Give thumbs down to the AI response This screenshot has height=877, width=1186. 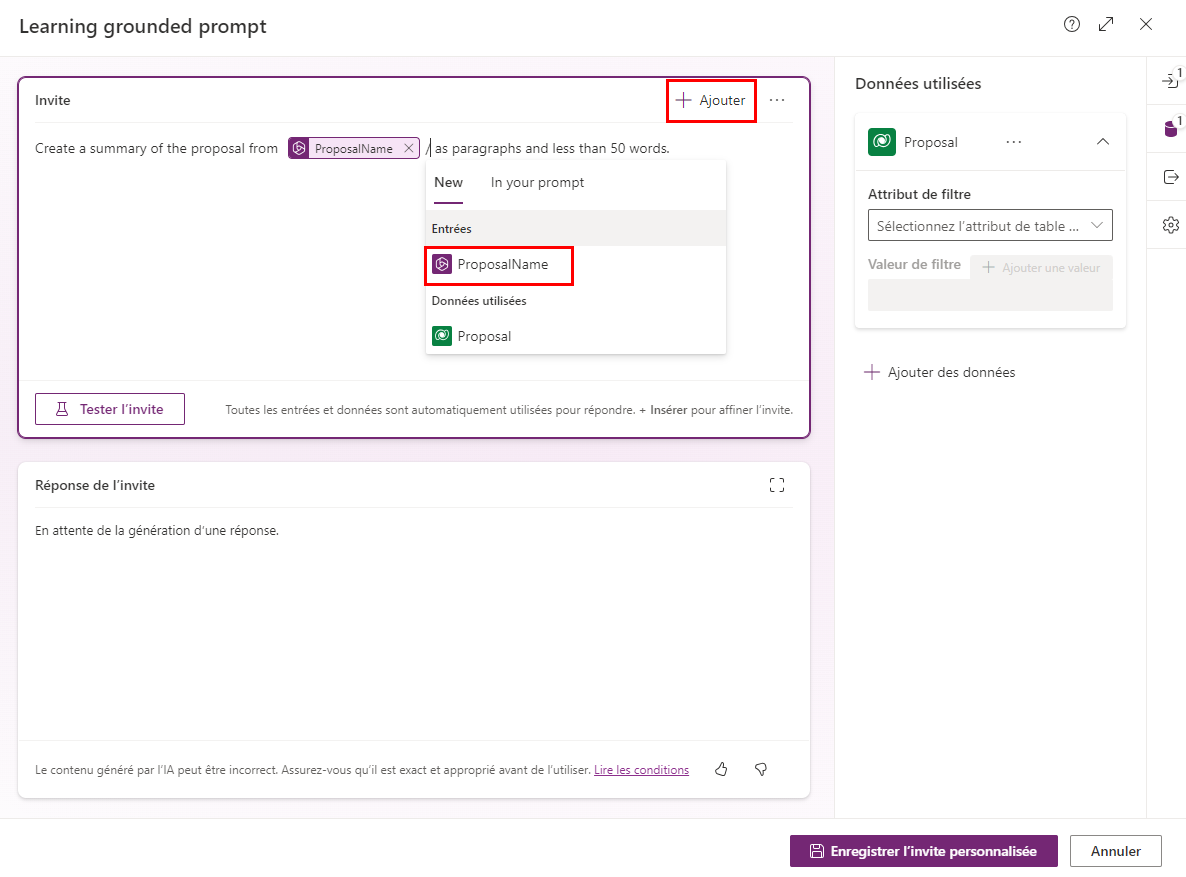pos(760,769)
